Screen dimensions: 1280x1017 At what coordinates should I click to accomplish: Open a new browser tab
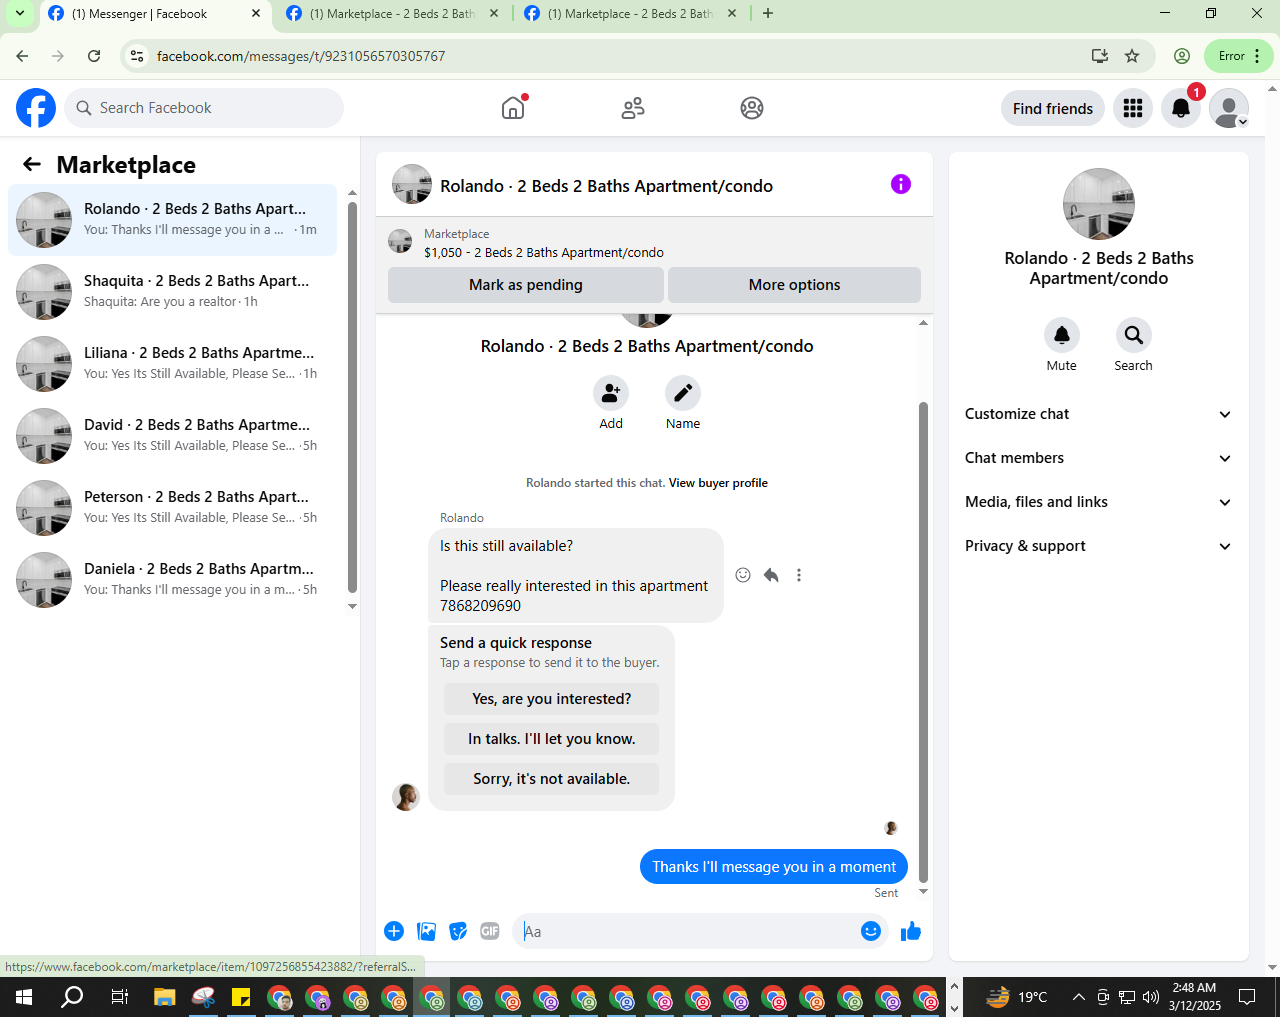768,14
